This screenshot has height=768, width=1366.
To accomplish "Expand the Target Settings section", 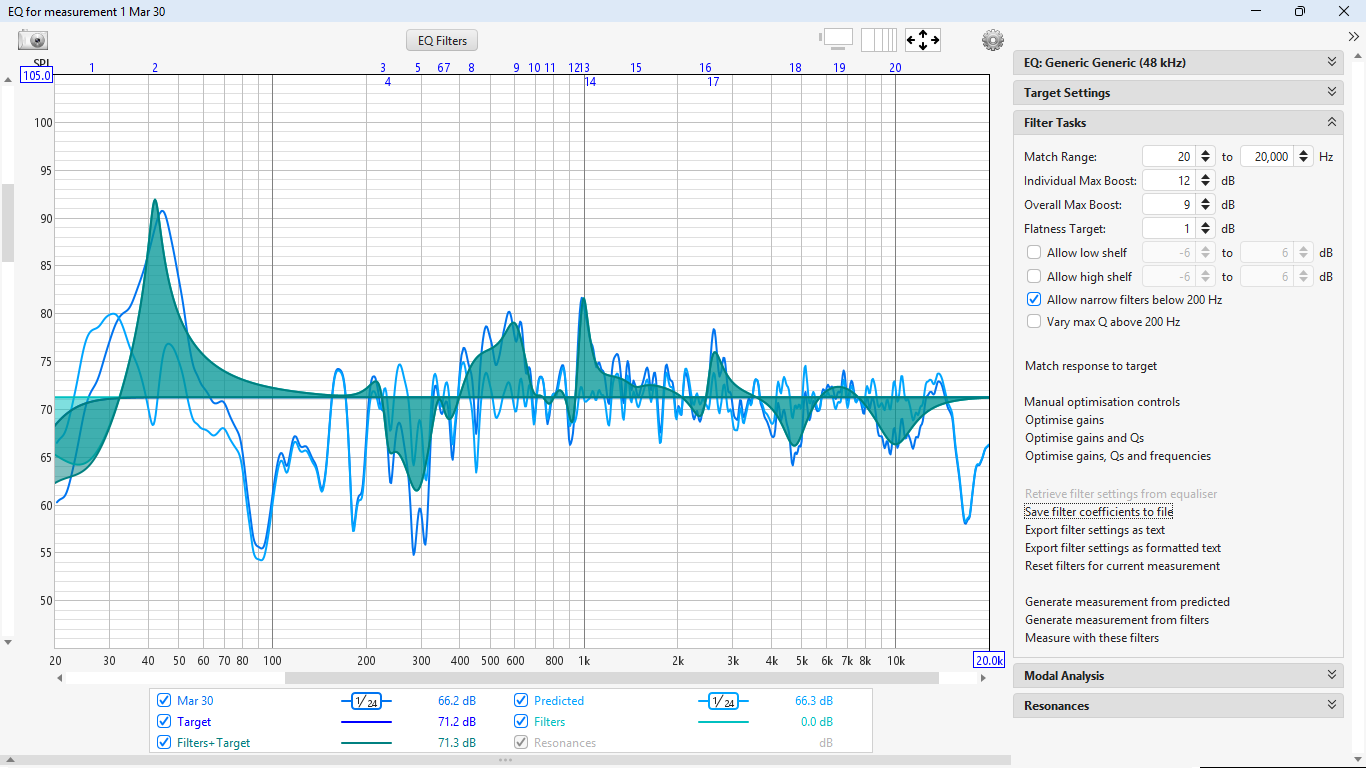I will click(1178, 92).
